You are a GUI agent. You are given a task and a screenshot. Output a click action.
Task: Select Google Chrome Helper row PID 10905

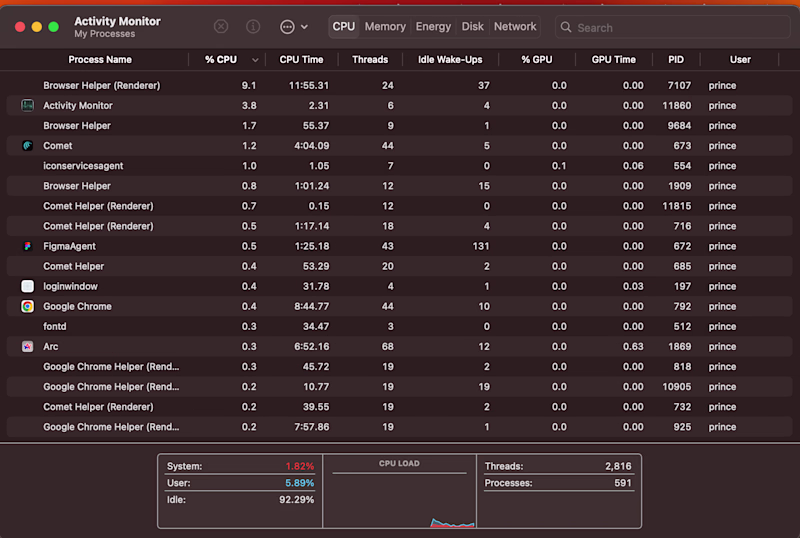(399, 387)
